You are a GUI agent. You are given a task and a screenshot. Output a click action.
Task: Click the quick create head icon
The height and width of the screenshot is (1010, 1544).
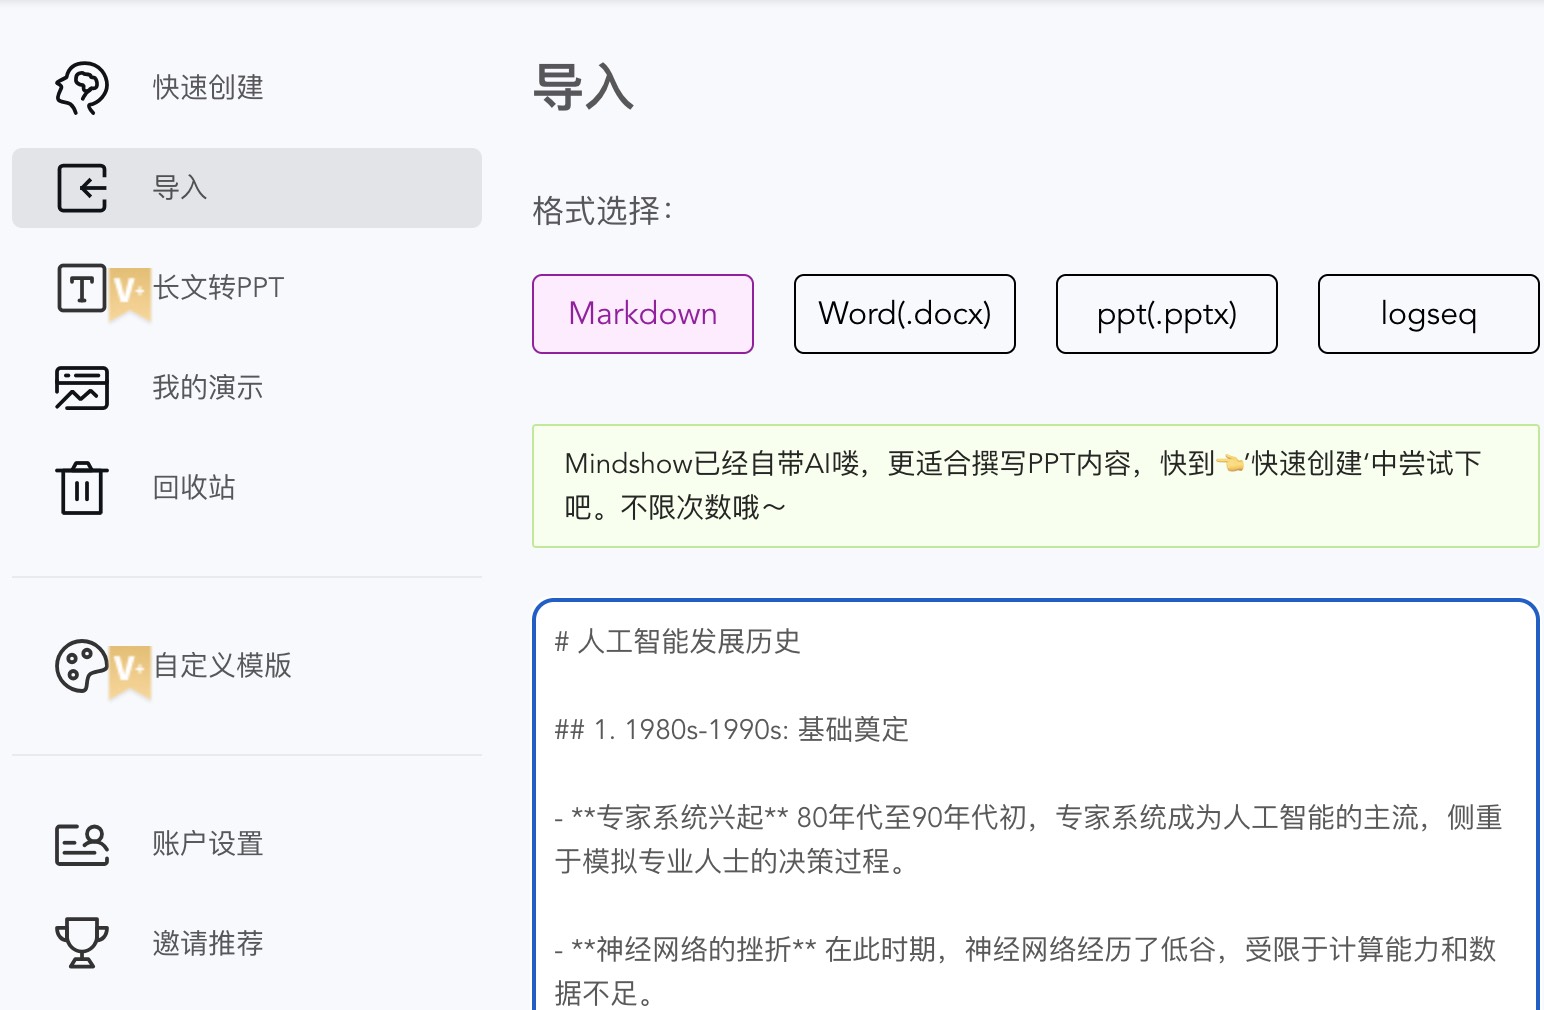click(x=82, y=88)
